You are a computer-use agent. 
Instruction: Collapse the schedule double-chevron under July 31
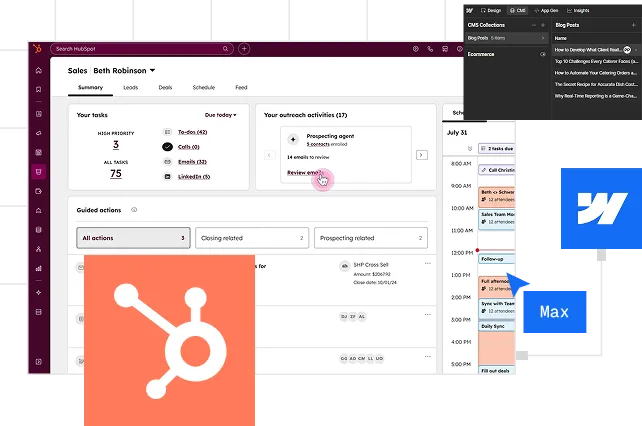(470, 148)
